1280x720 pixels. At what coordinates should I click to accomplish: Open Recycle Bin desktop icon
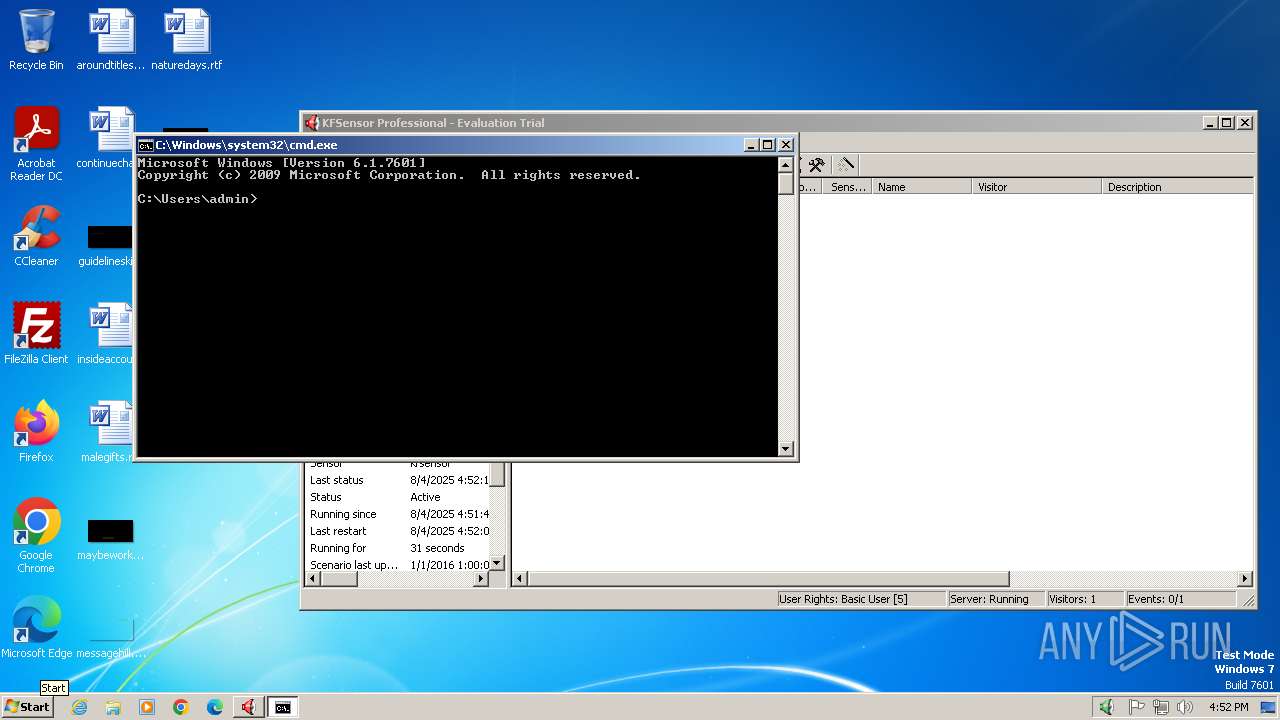point(36,40)
